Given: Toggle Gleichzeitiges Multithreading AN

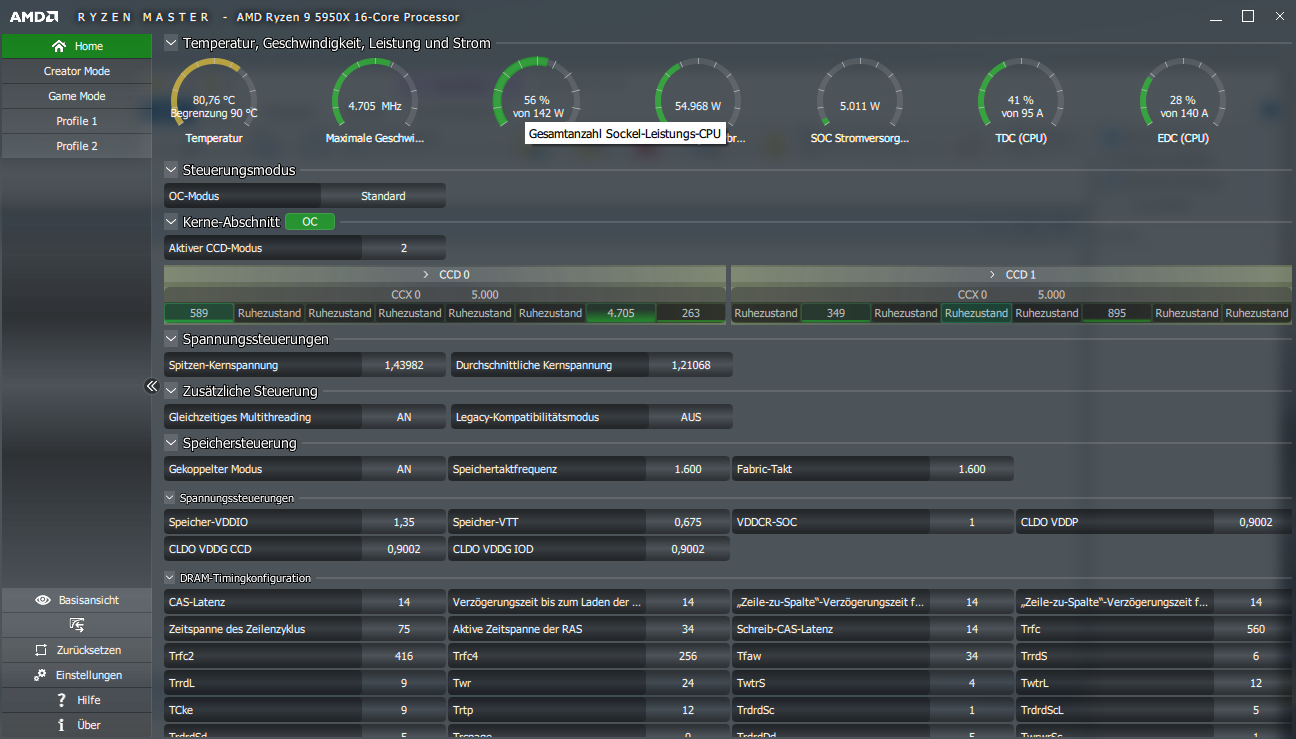Looking at the screenshot, I should pyautogui.click(x=404, y=417).
